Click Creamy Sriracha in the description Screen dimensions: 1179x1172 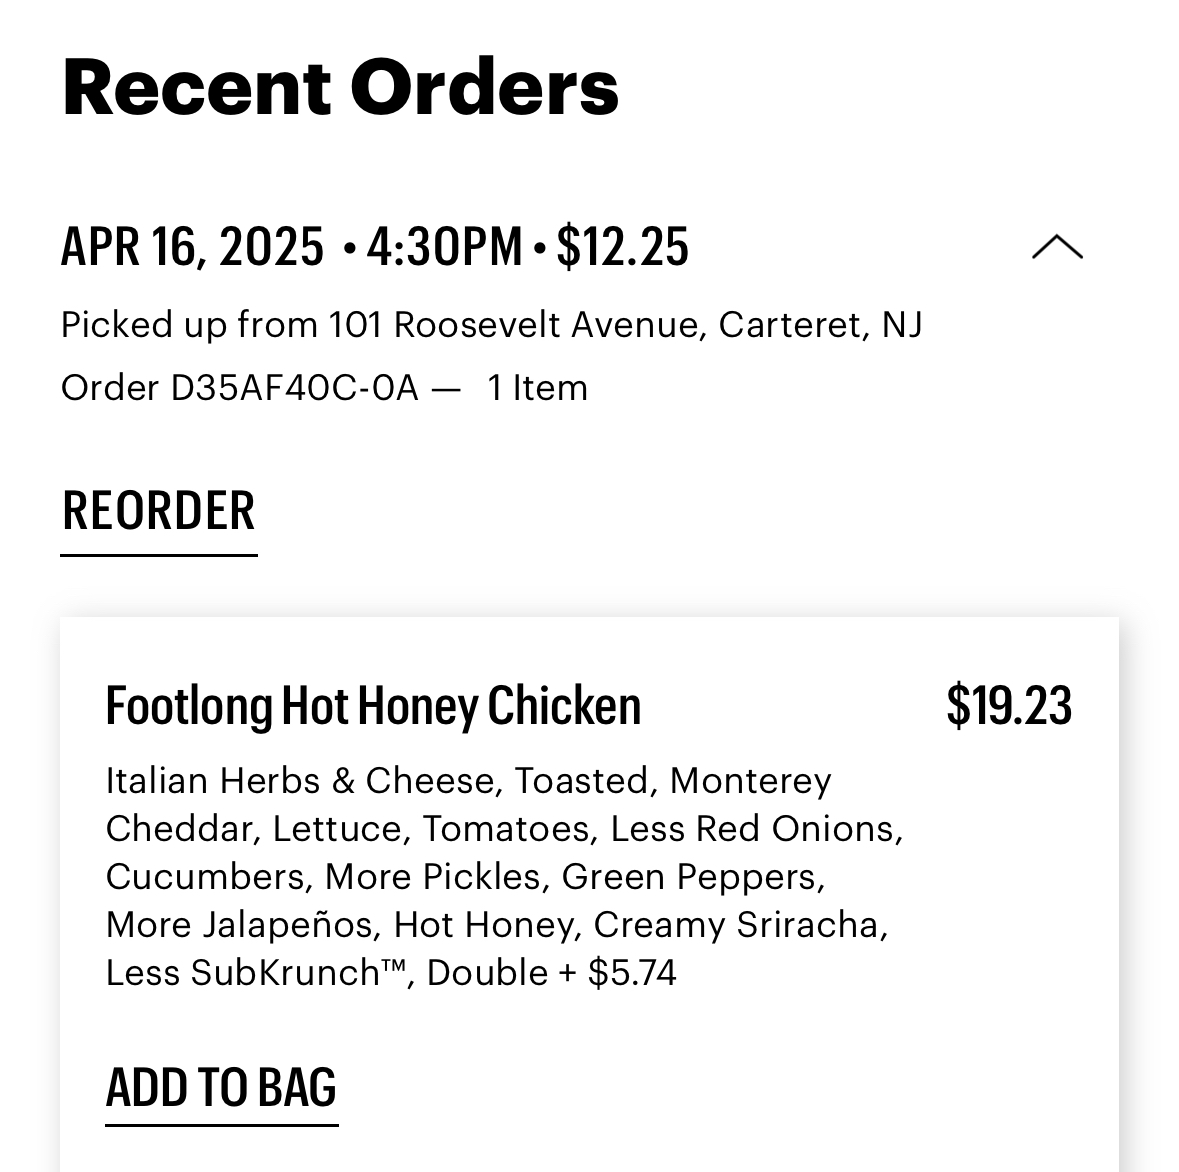click(739, 925)
